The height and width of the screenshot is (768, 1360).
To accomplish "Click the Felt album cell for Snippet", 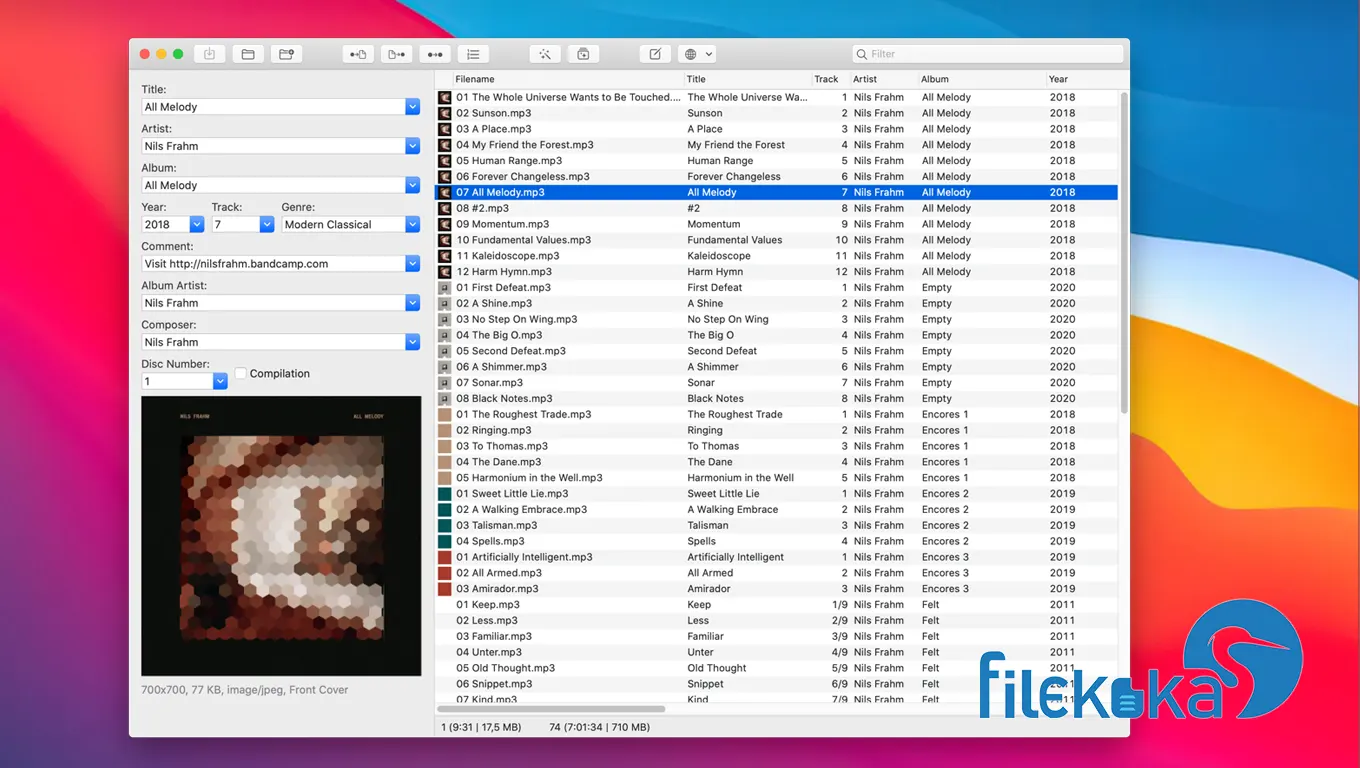I will pos(931,684).
